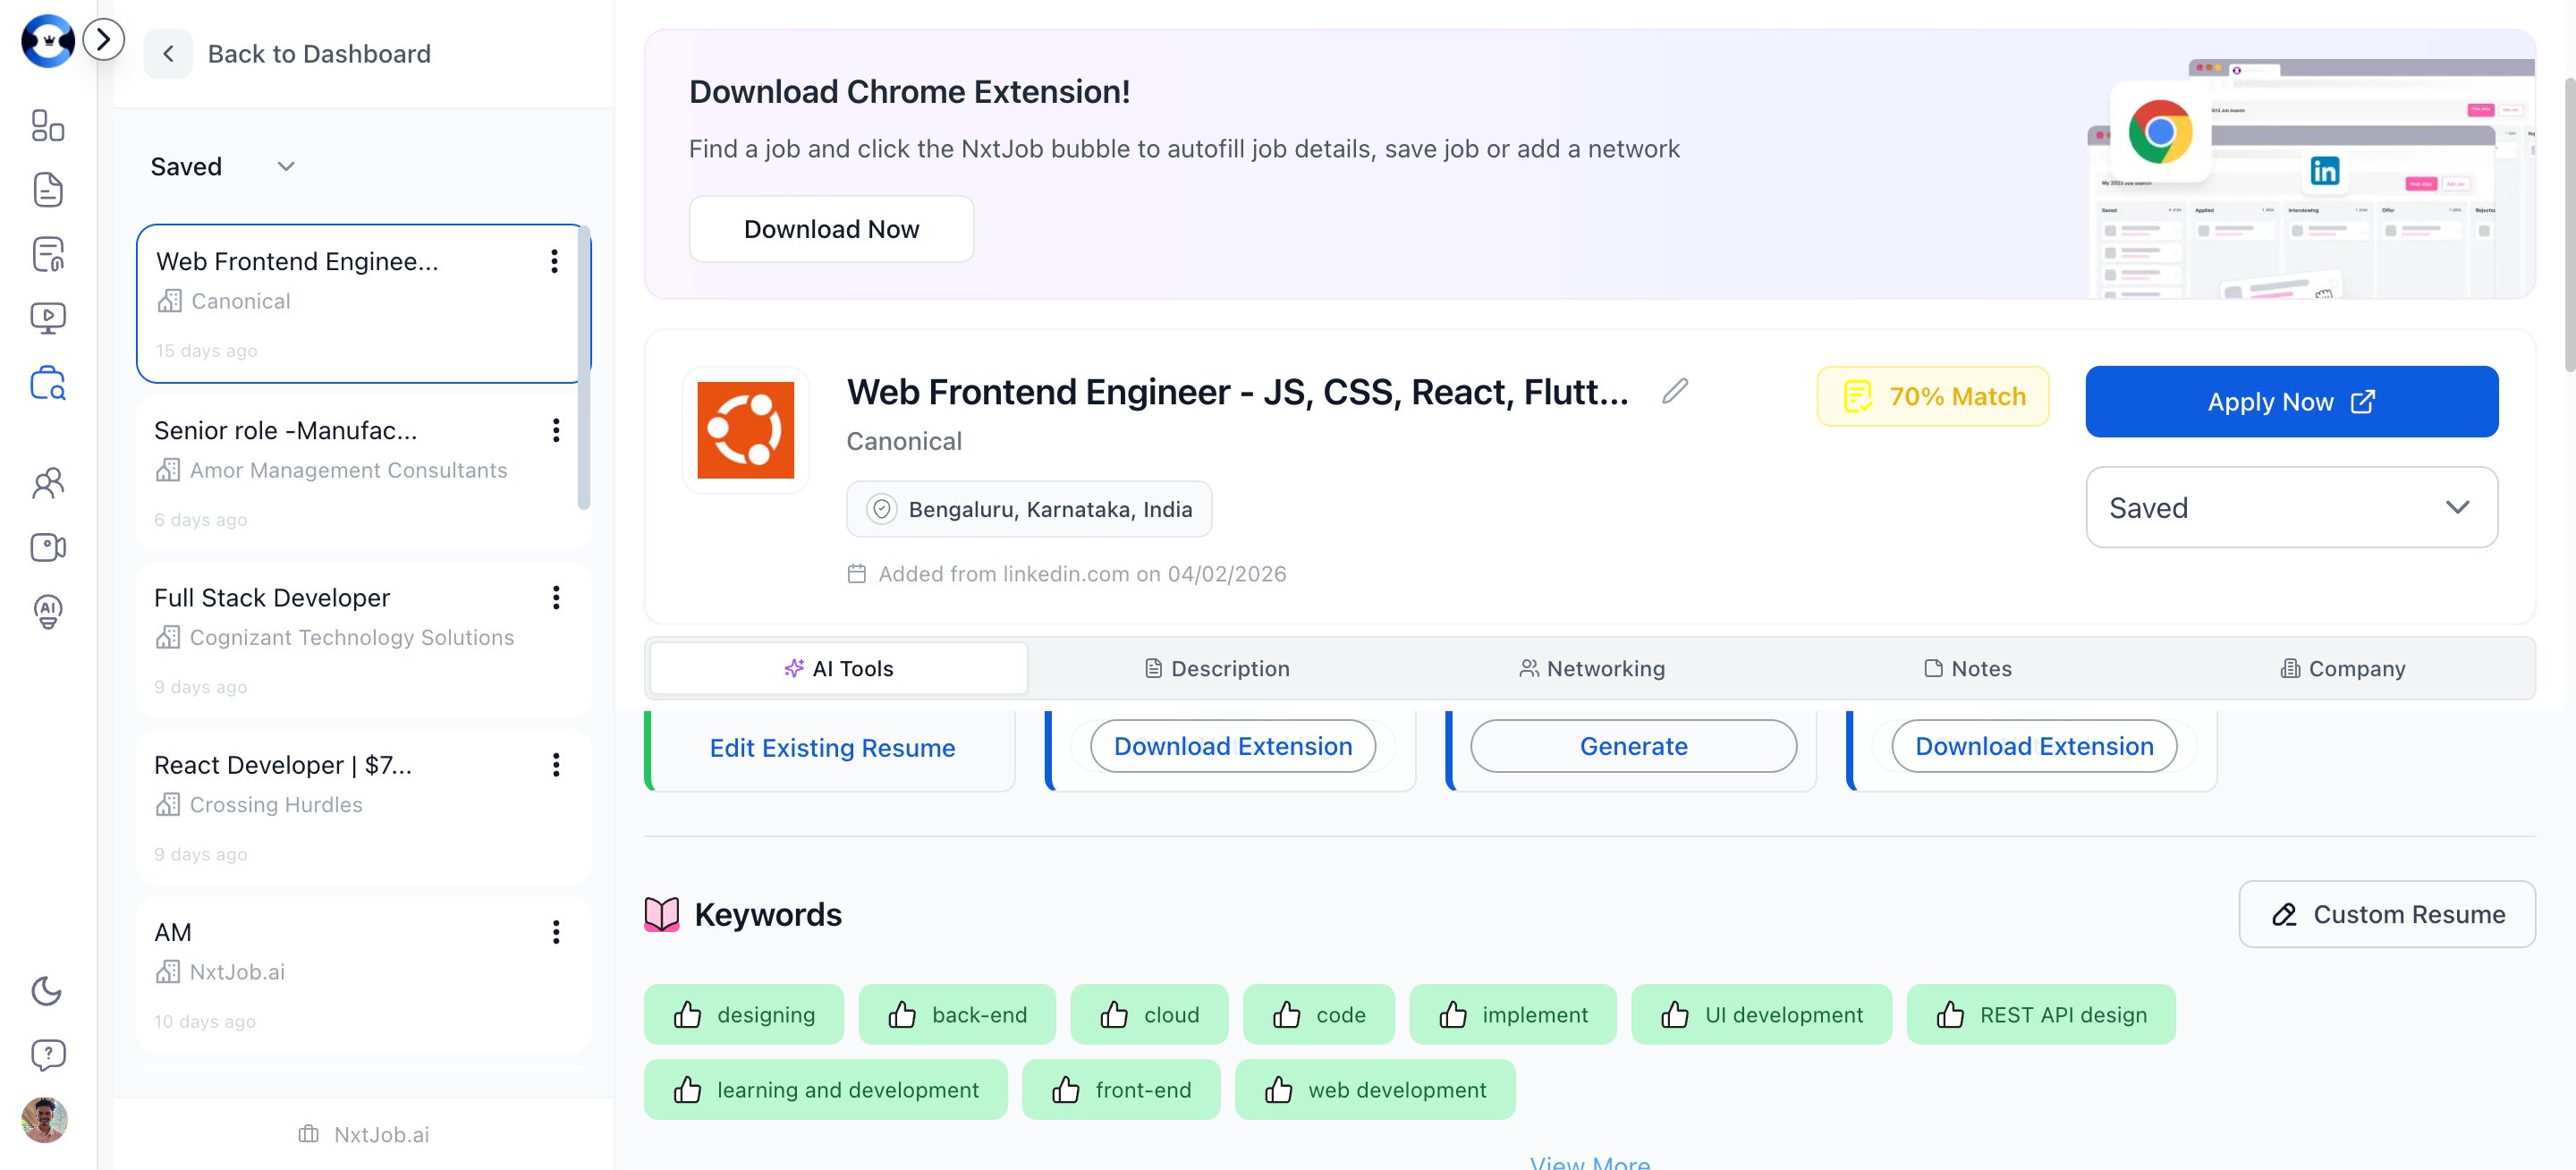The width and height of the screenshot is (2576, 1170).
Task: Click the Bengaluru, Karnataka, India location chip
Action: coord(1029,509)
